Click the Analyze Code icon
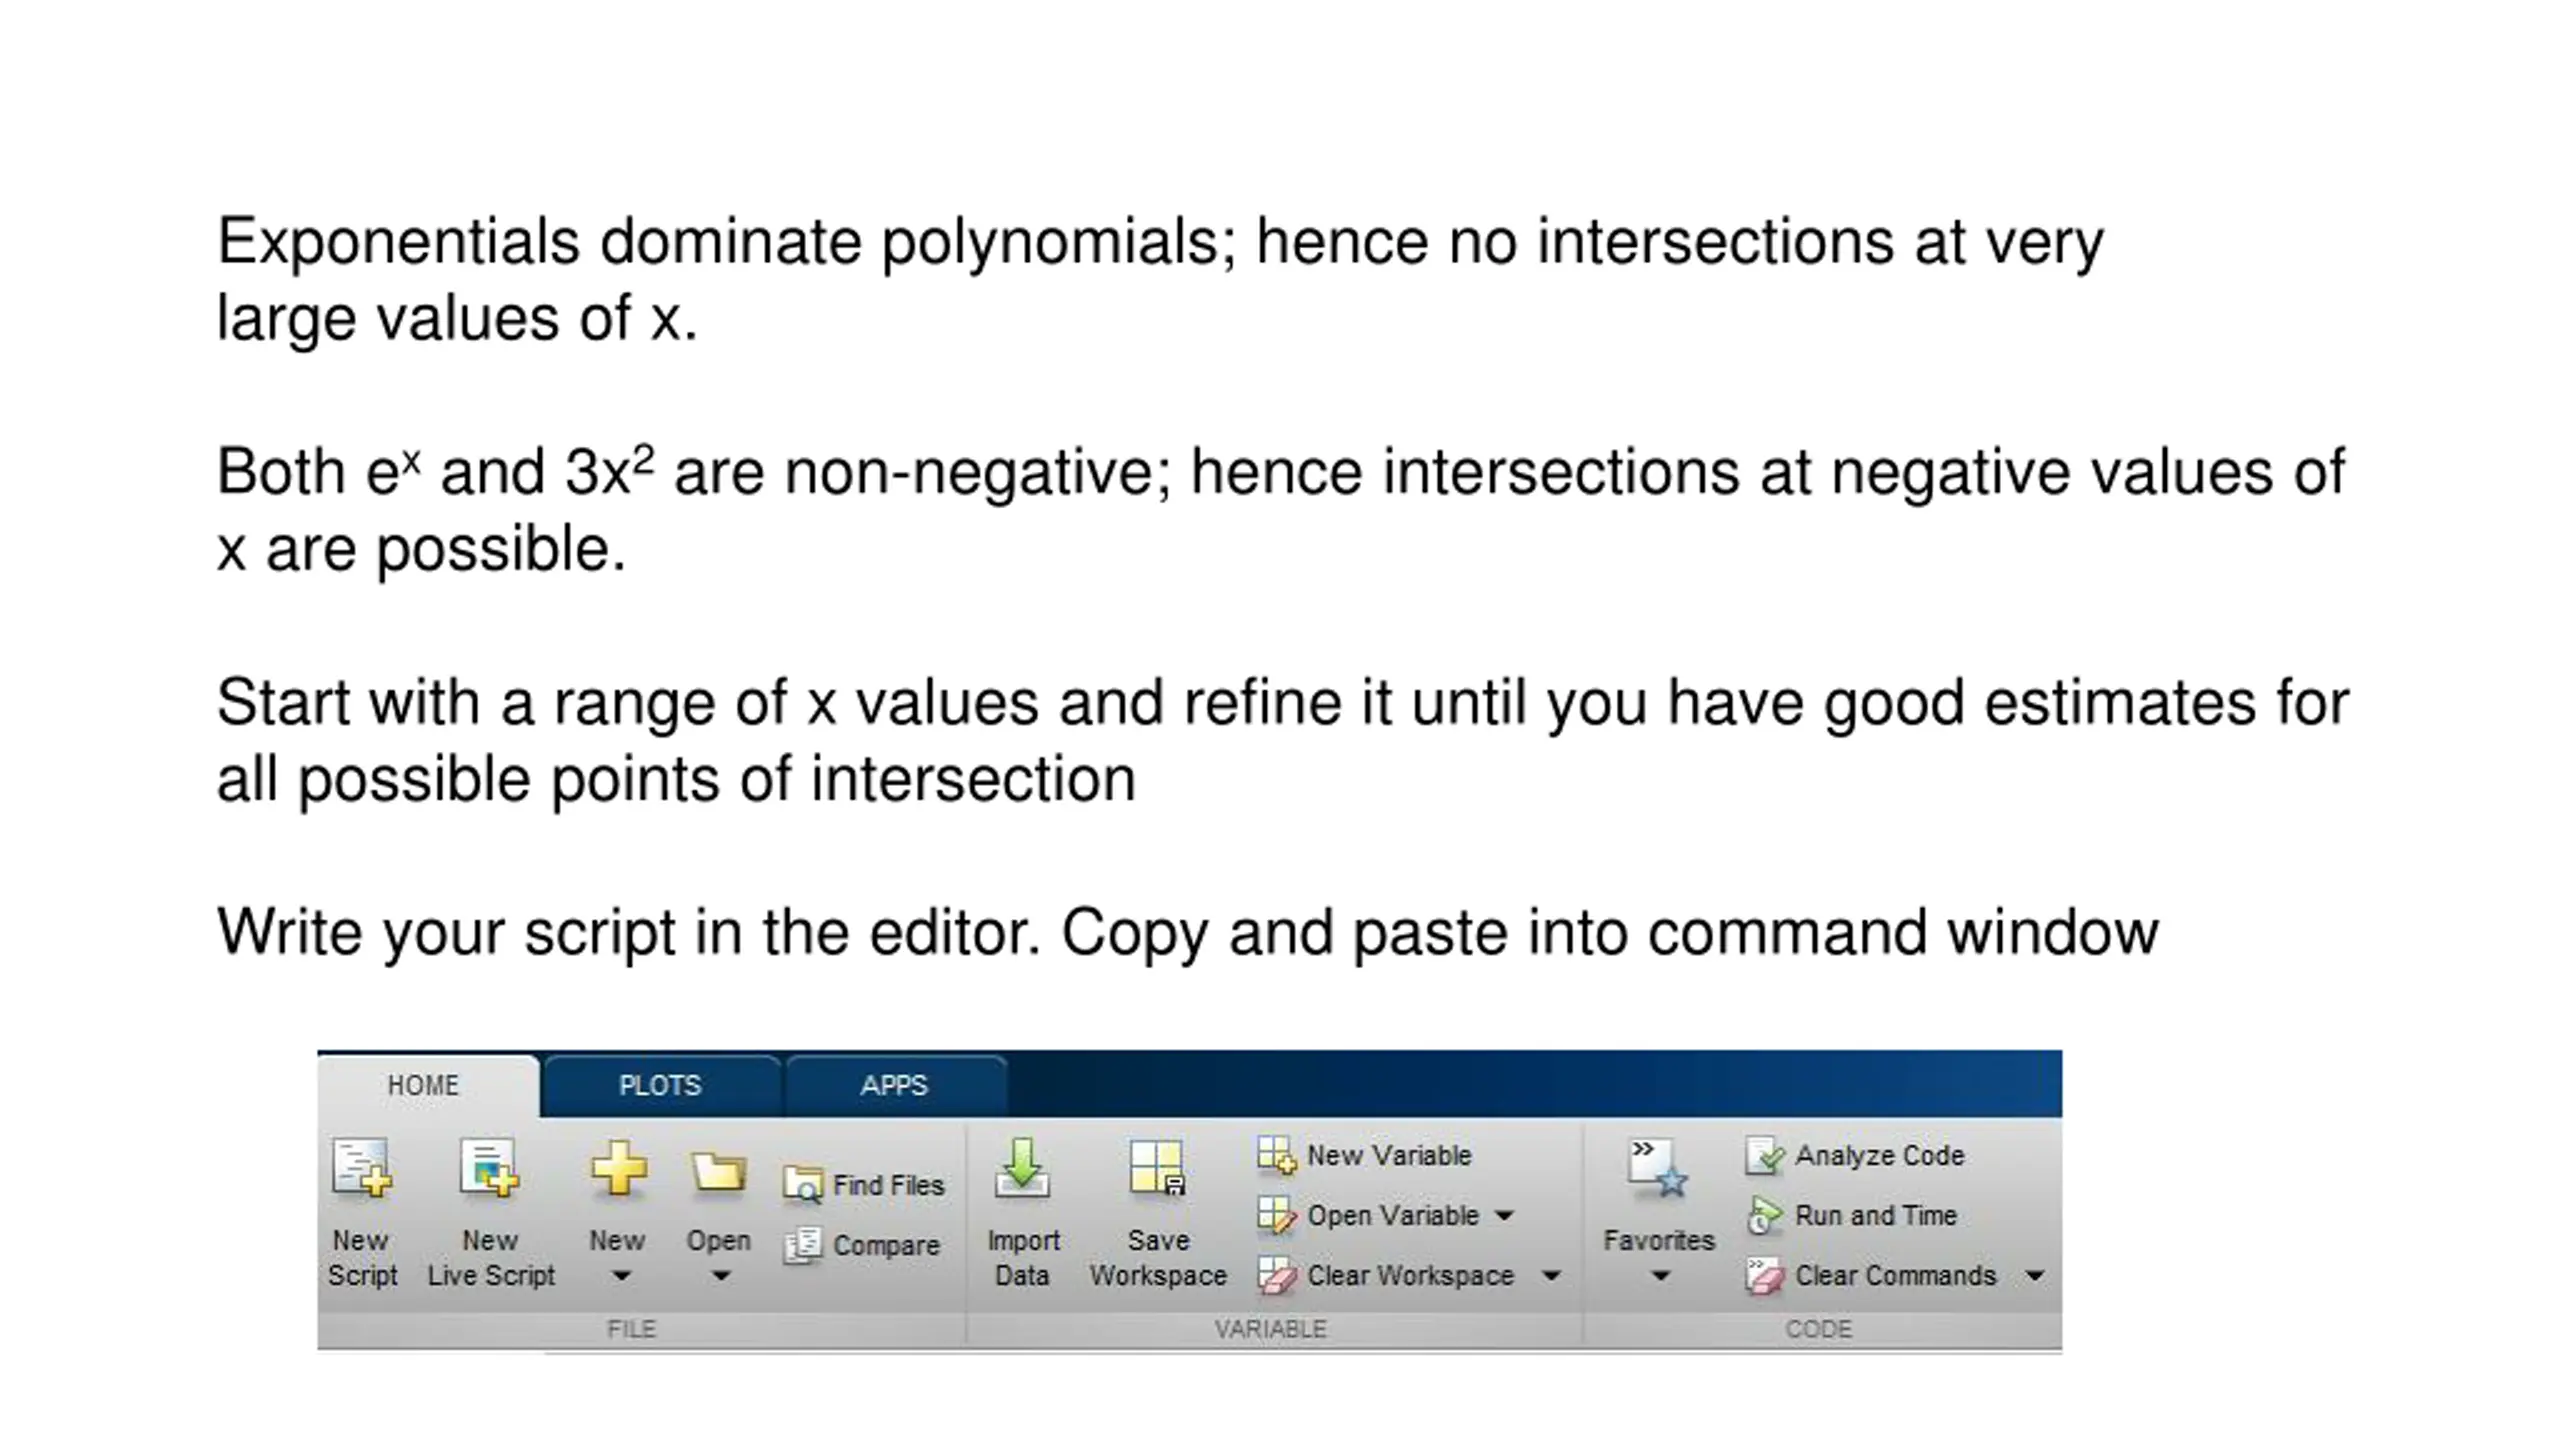 coord(1764,1155)
